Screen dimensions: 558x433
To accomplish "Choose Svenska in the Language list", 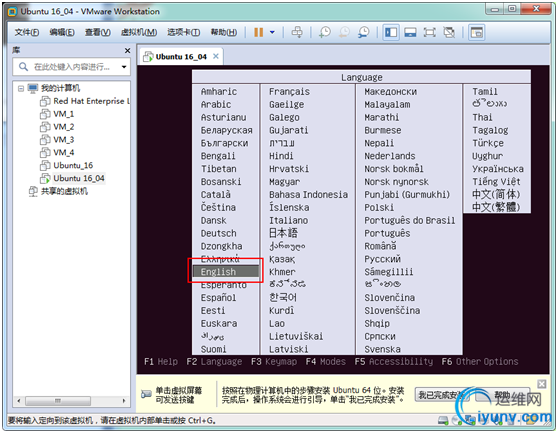I will pos(383,349).
